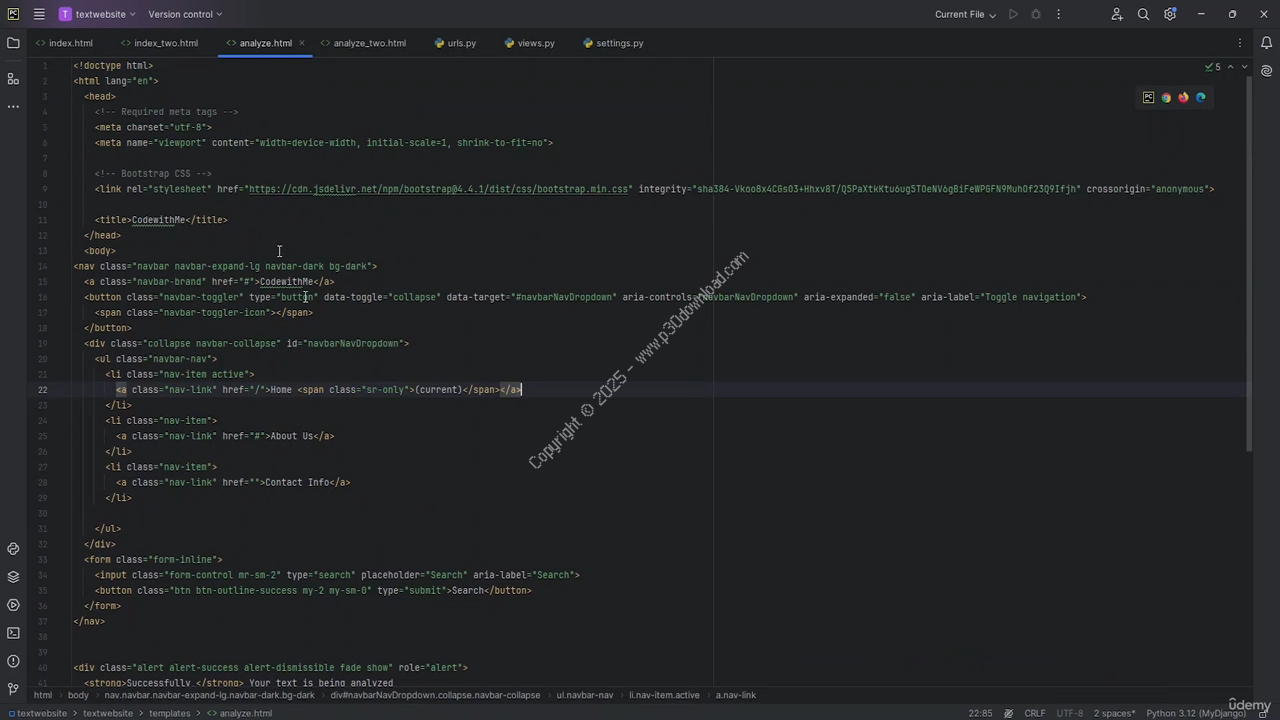Click the '<!doctype html>' line

click(113, 66)
